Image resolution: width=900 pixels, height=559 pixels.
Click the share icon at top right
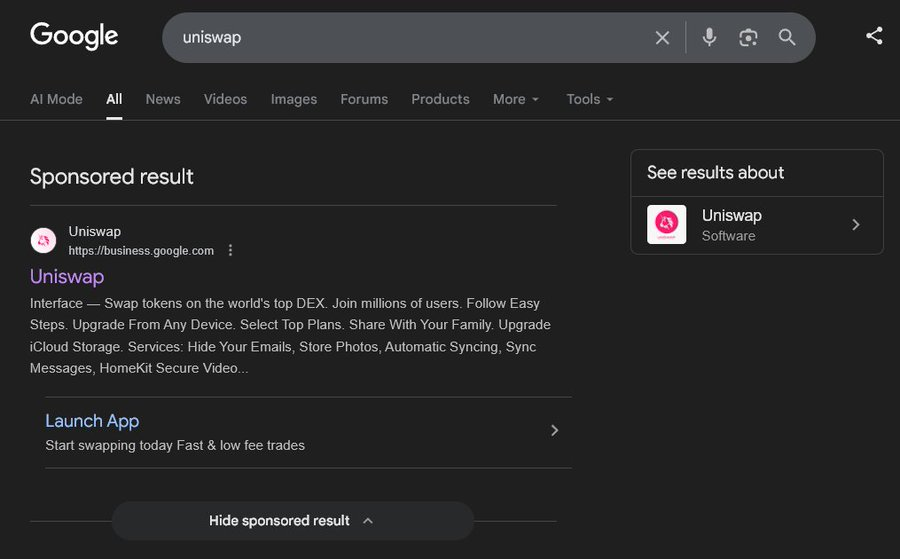(874, 36)
